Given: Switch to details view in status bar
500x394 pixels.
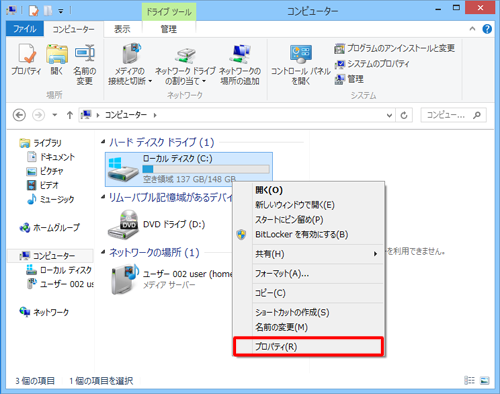Looking at the screenshot, I should [469, 380].
